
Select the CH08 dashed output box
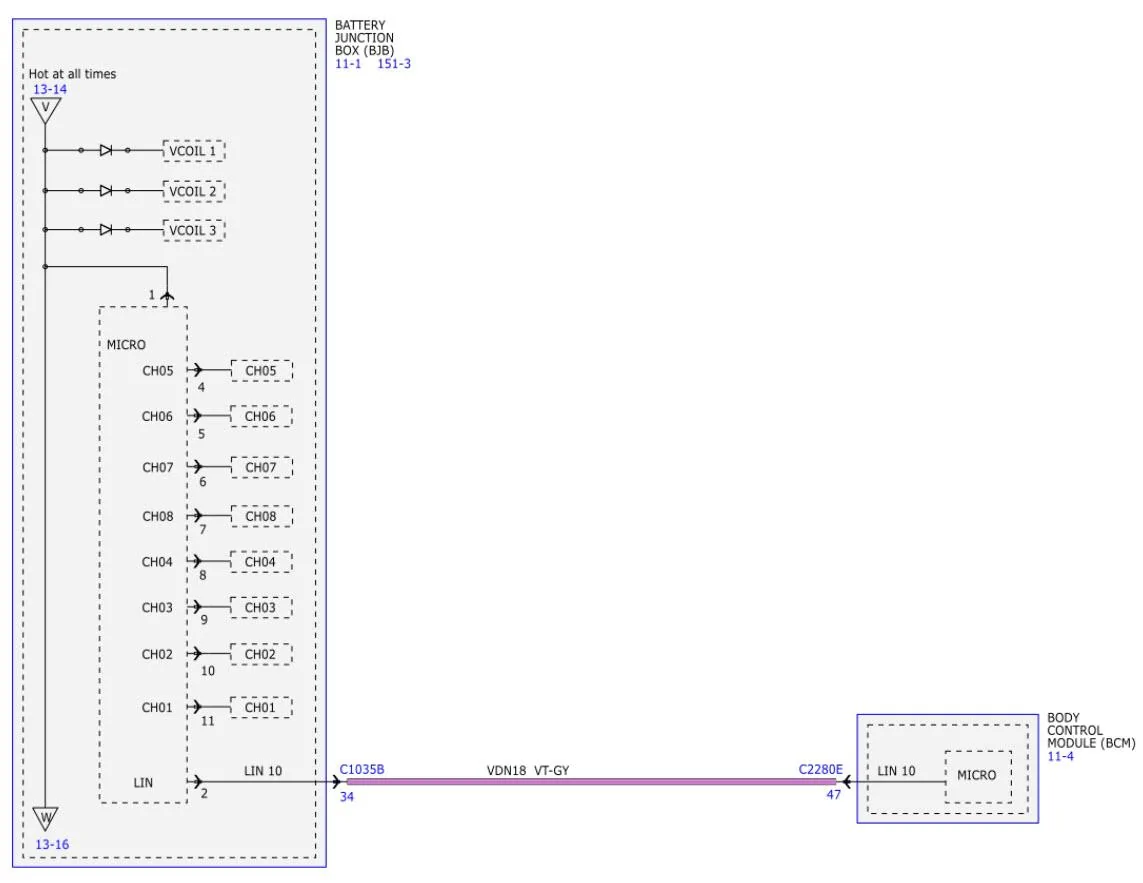coord(261,516)
